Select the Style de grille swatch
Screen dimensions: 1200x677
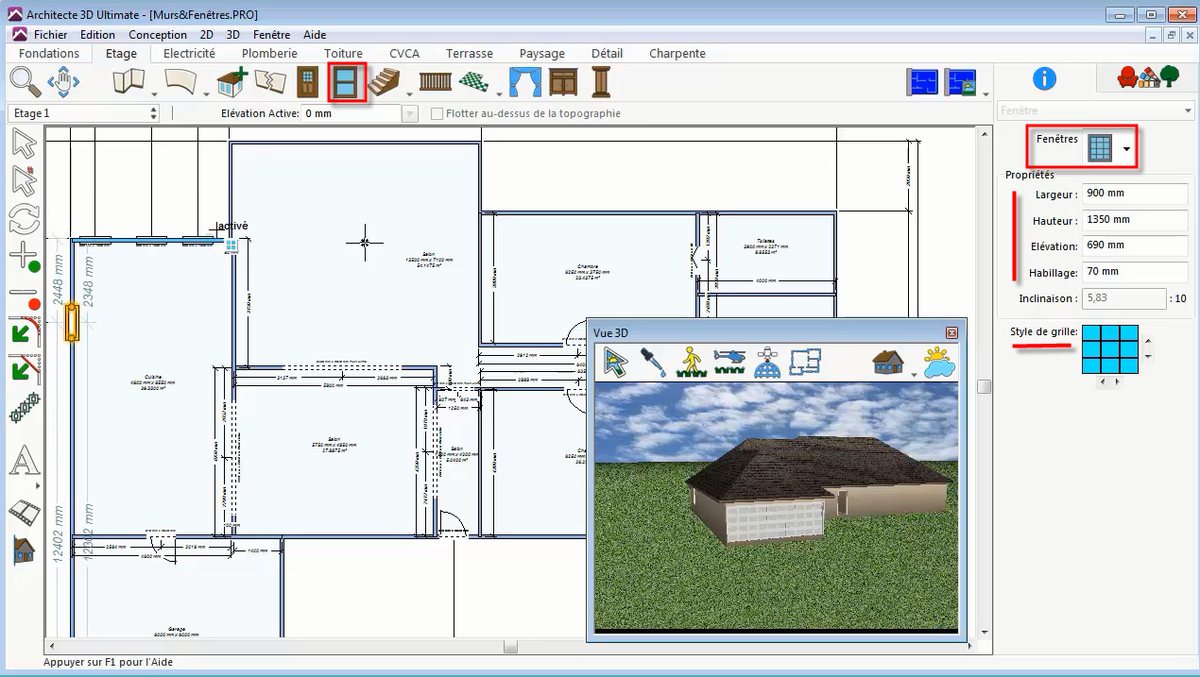tap(1110, 349)
